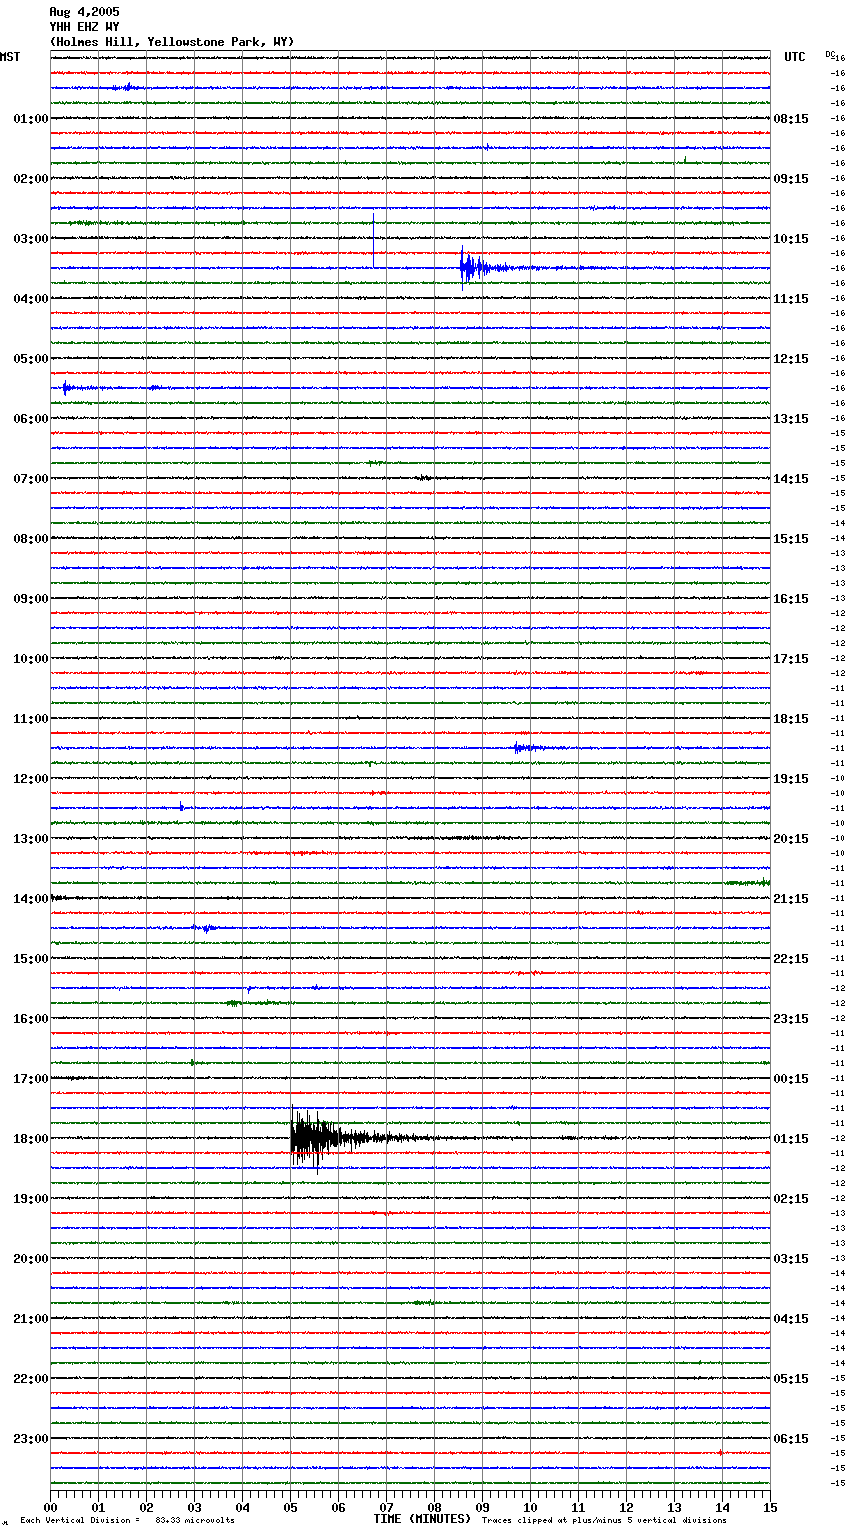Click the 15:15 UTC row label

coord(791,539)
